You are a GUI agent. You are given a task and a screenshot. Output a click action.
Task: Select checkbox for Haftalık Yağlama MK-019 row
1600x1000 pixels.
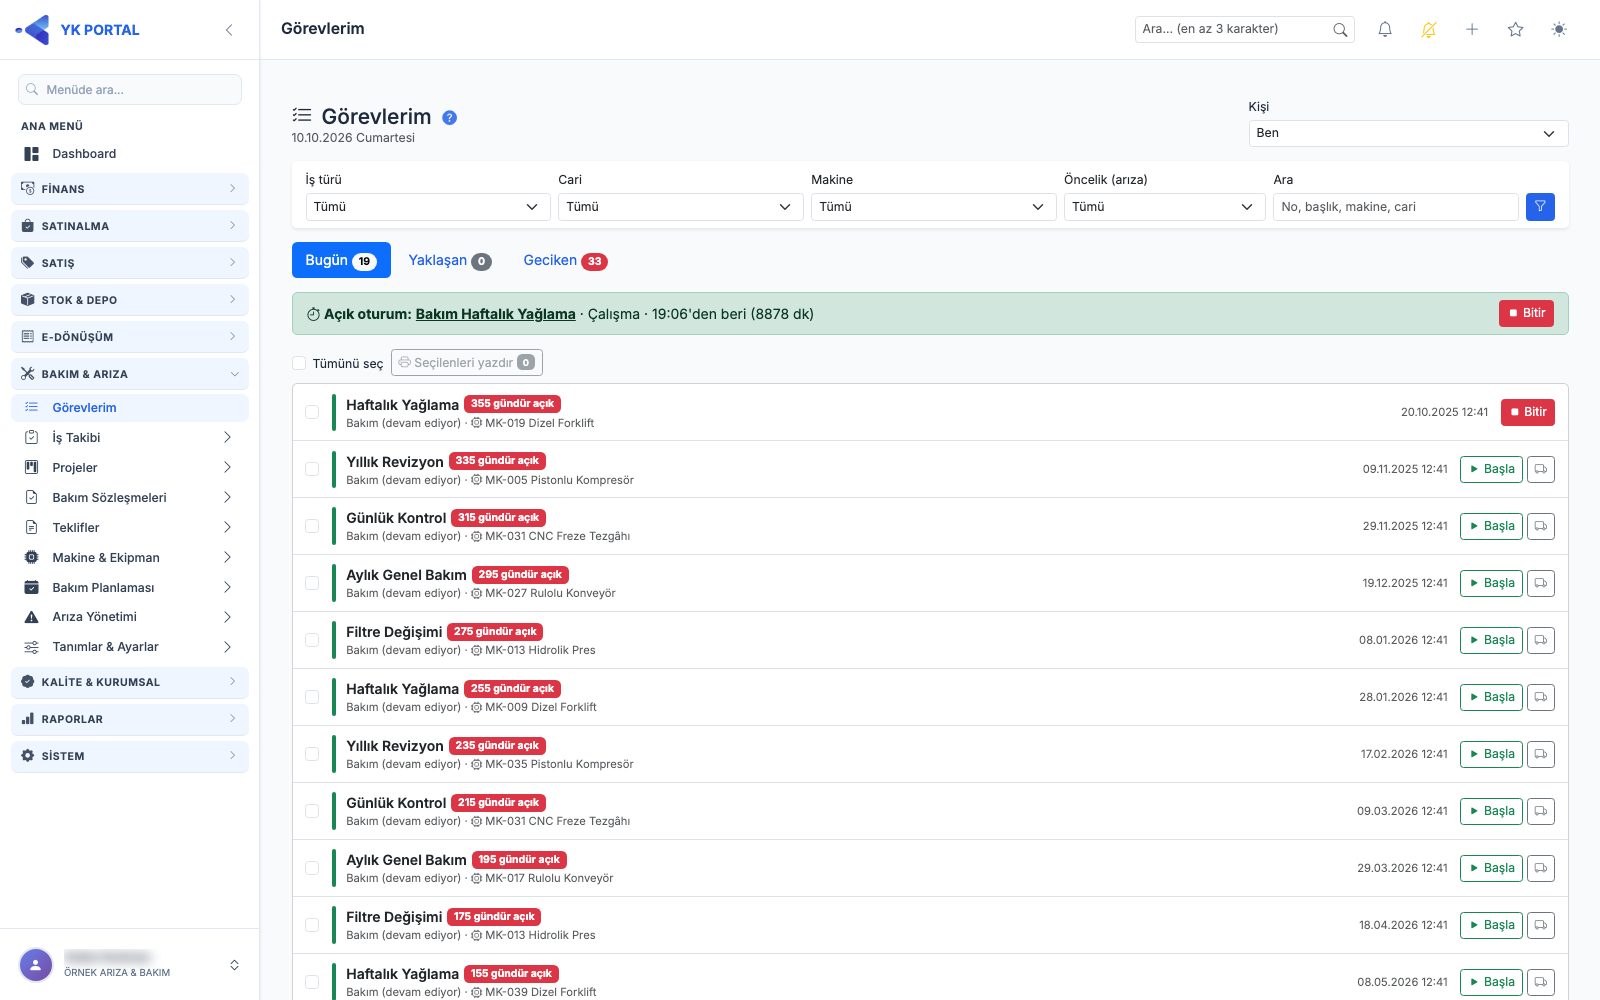tap(312, 412)
